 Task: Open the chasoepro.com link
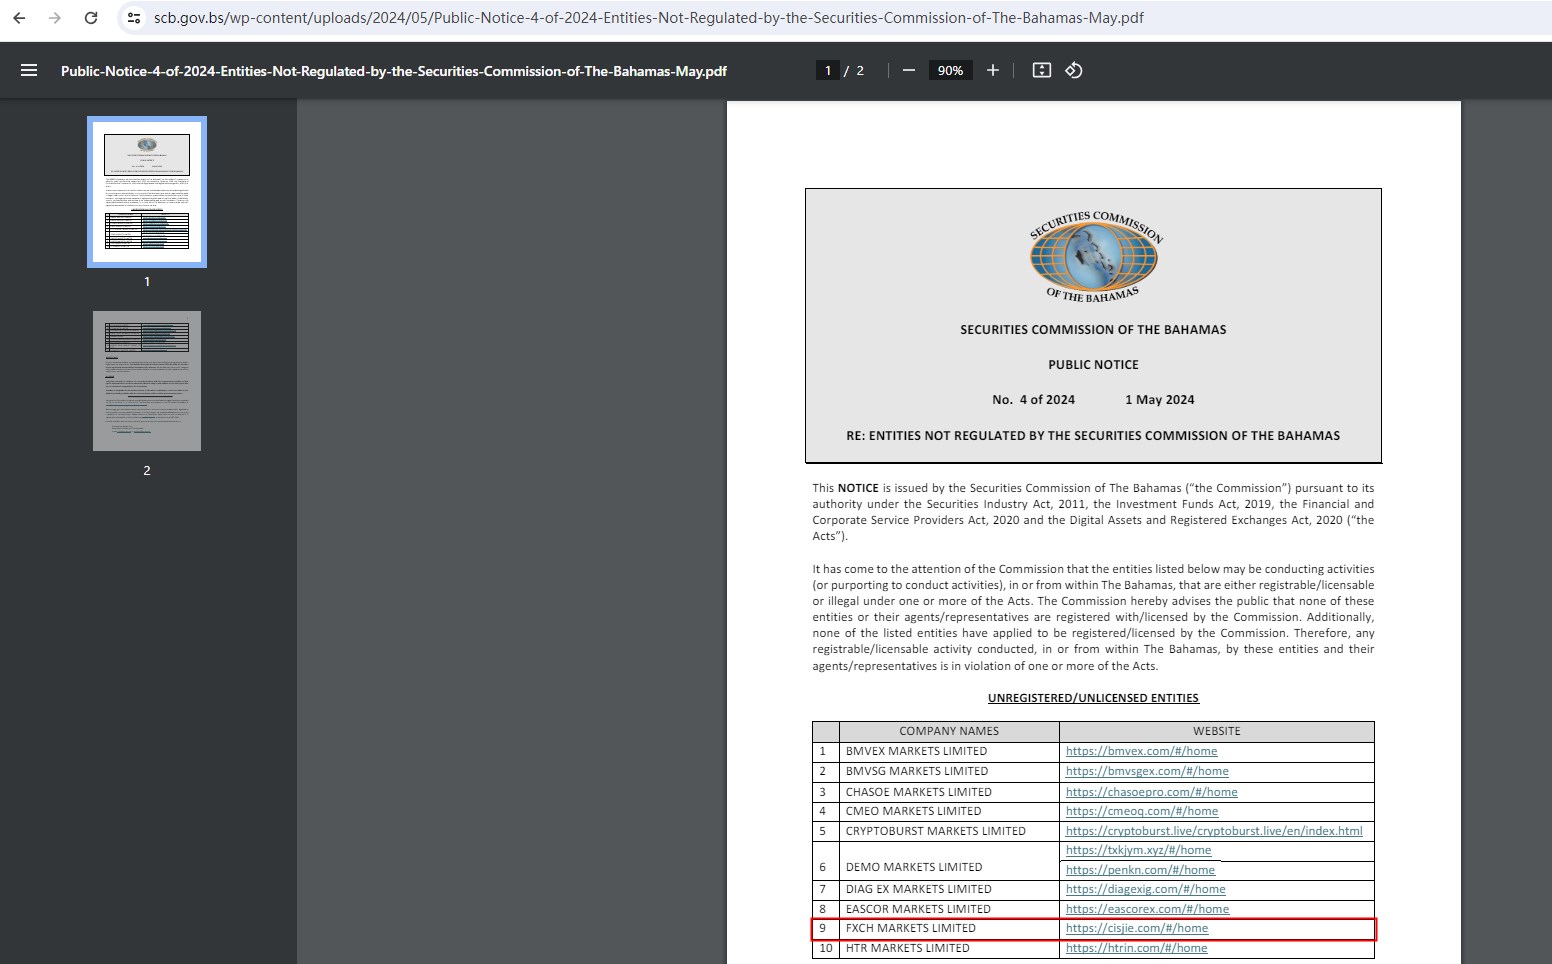(x=1151, y=792)
